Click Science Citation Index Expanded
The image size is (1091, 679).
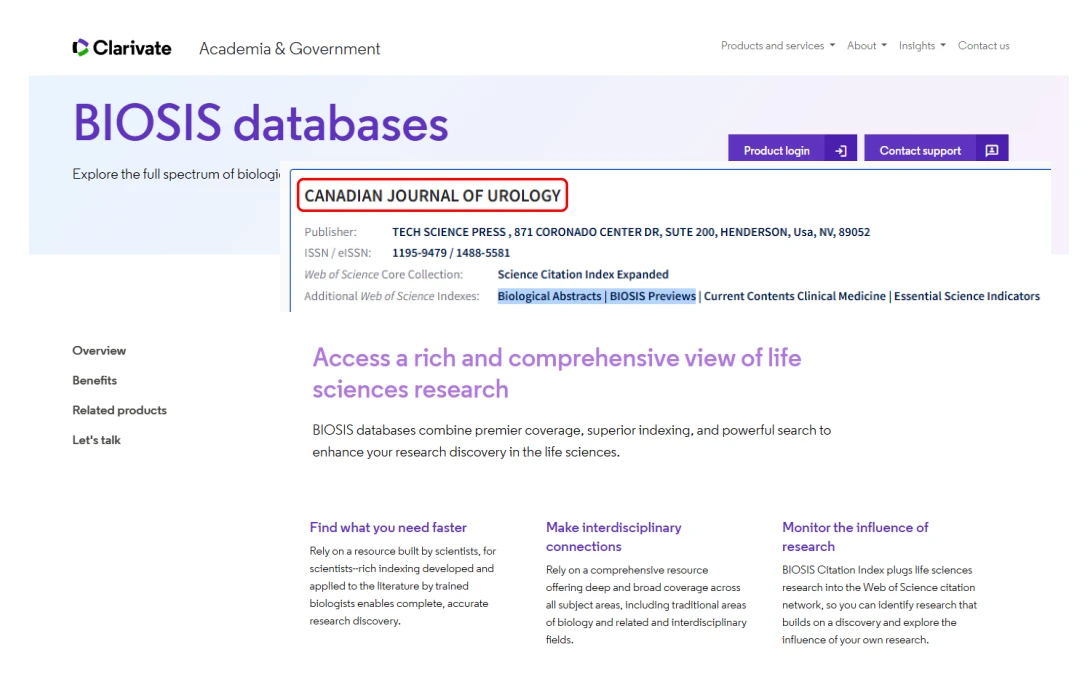pyautogui.click(x=583, y=274)
